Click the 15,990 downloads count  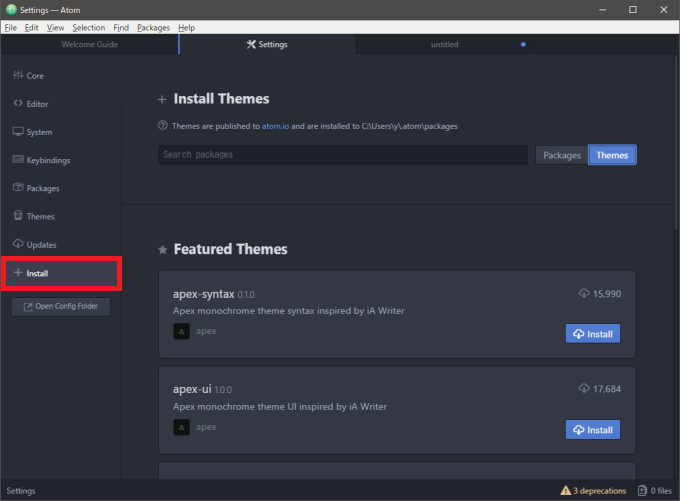click(607, 294)
